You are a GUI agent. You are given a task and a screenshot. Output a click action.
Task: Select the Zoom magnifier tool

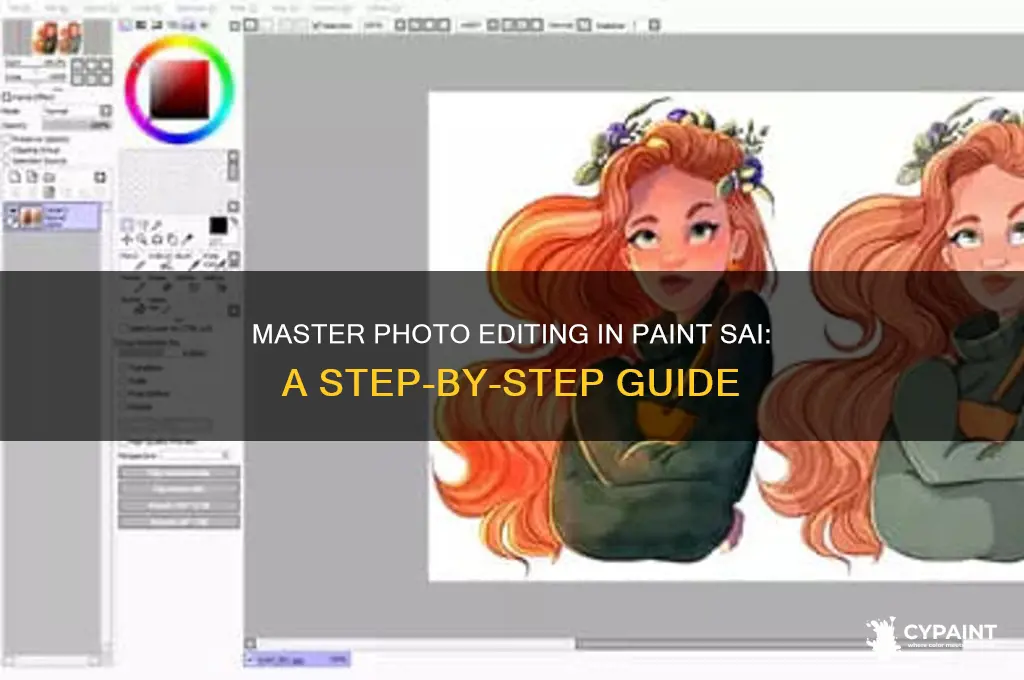pyautogui.click(x=142, y=240)
